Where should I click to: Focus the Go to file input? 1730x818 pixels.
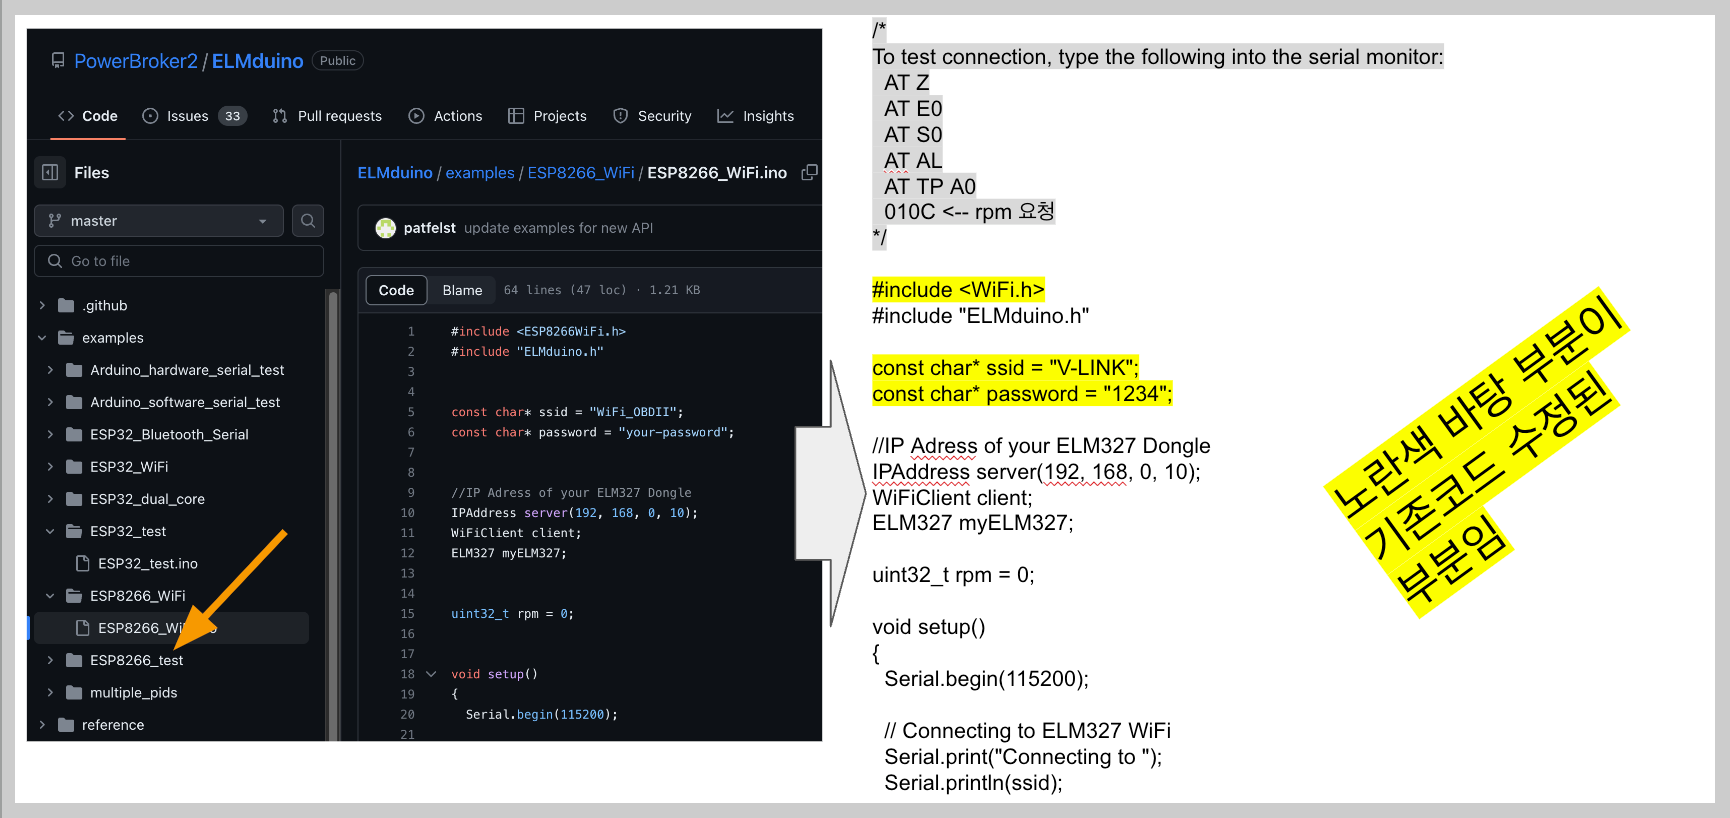tap(179, 261)
